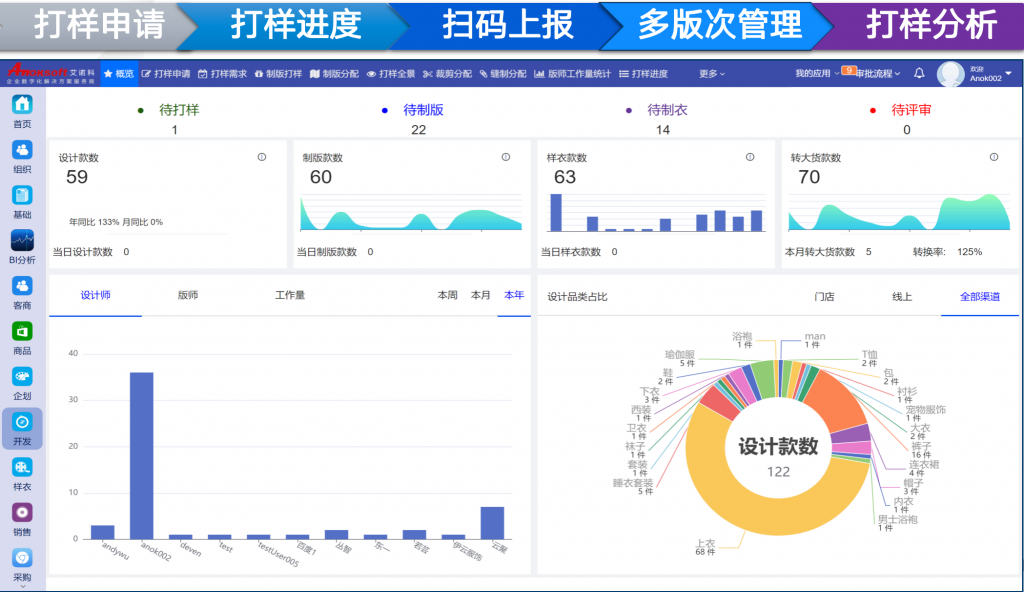
Task: Click the notification bell icon
Action: pyautogui.click(x=919, y=73)
